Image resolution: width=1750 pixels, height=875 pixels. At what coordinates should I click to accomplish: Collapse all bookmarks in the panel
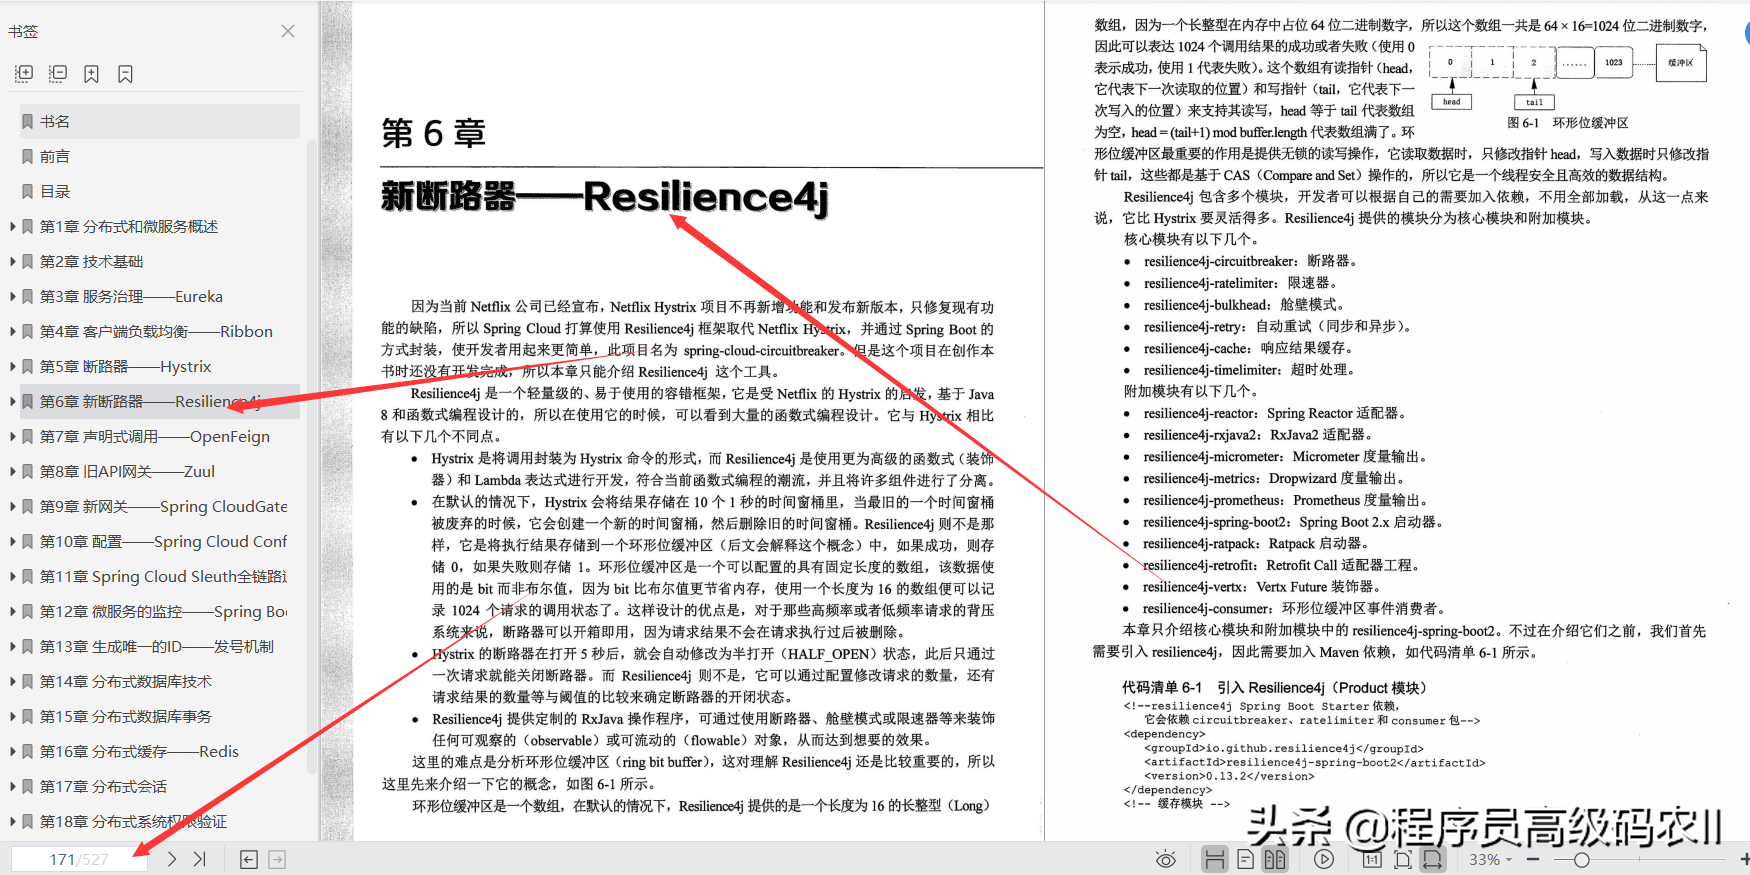pos(58,74)
